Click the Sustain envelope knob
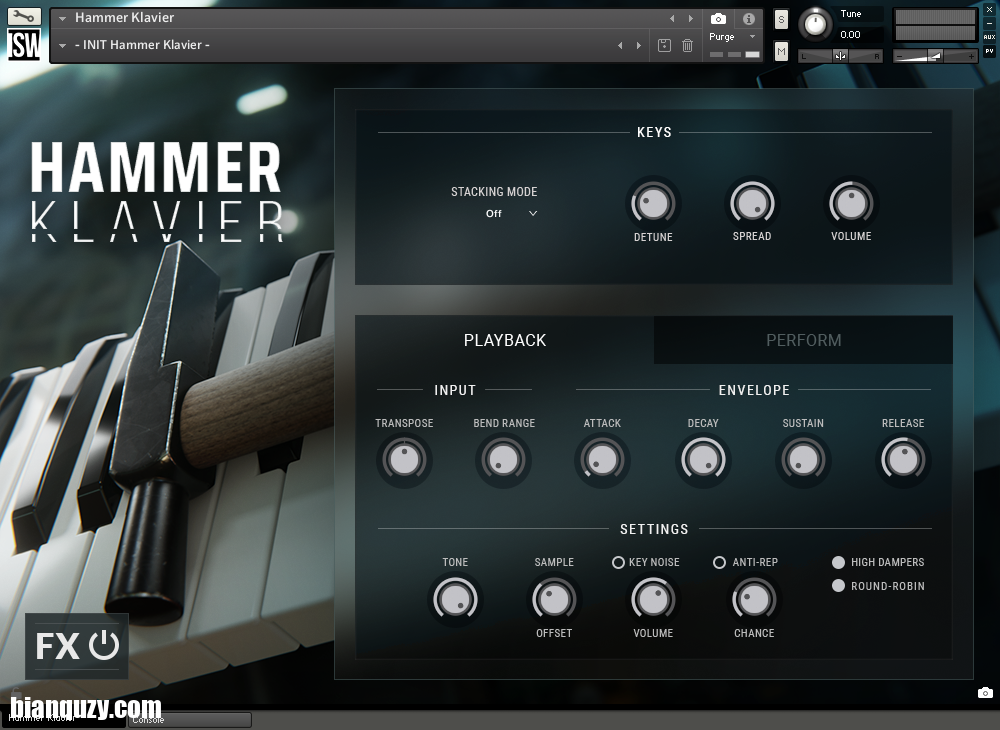 click(x=803, y=460)
